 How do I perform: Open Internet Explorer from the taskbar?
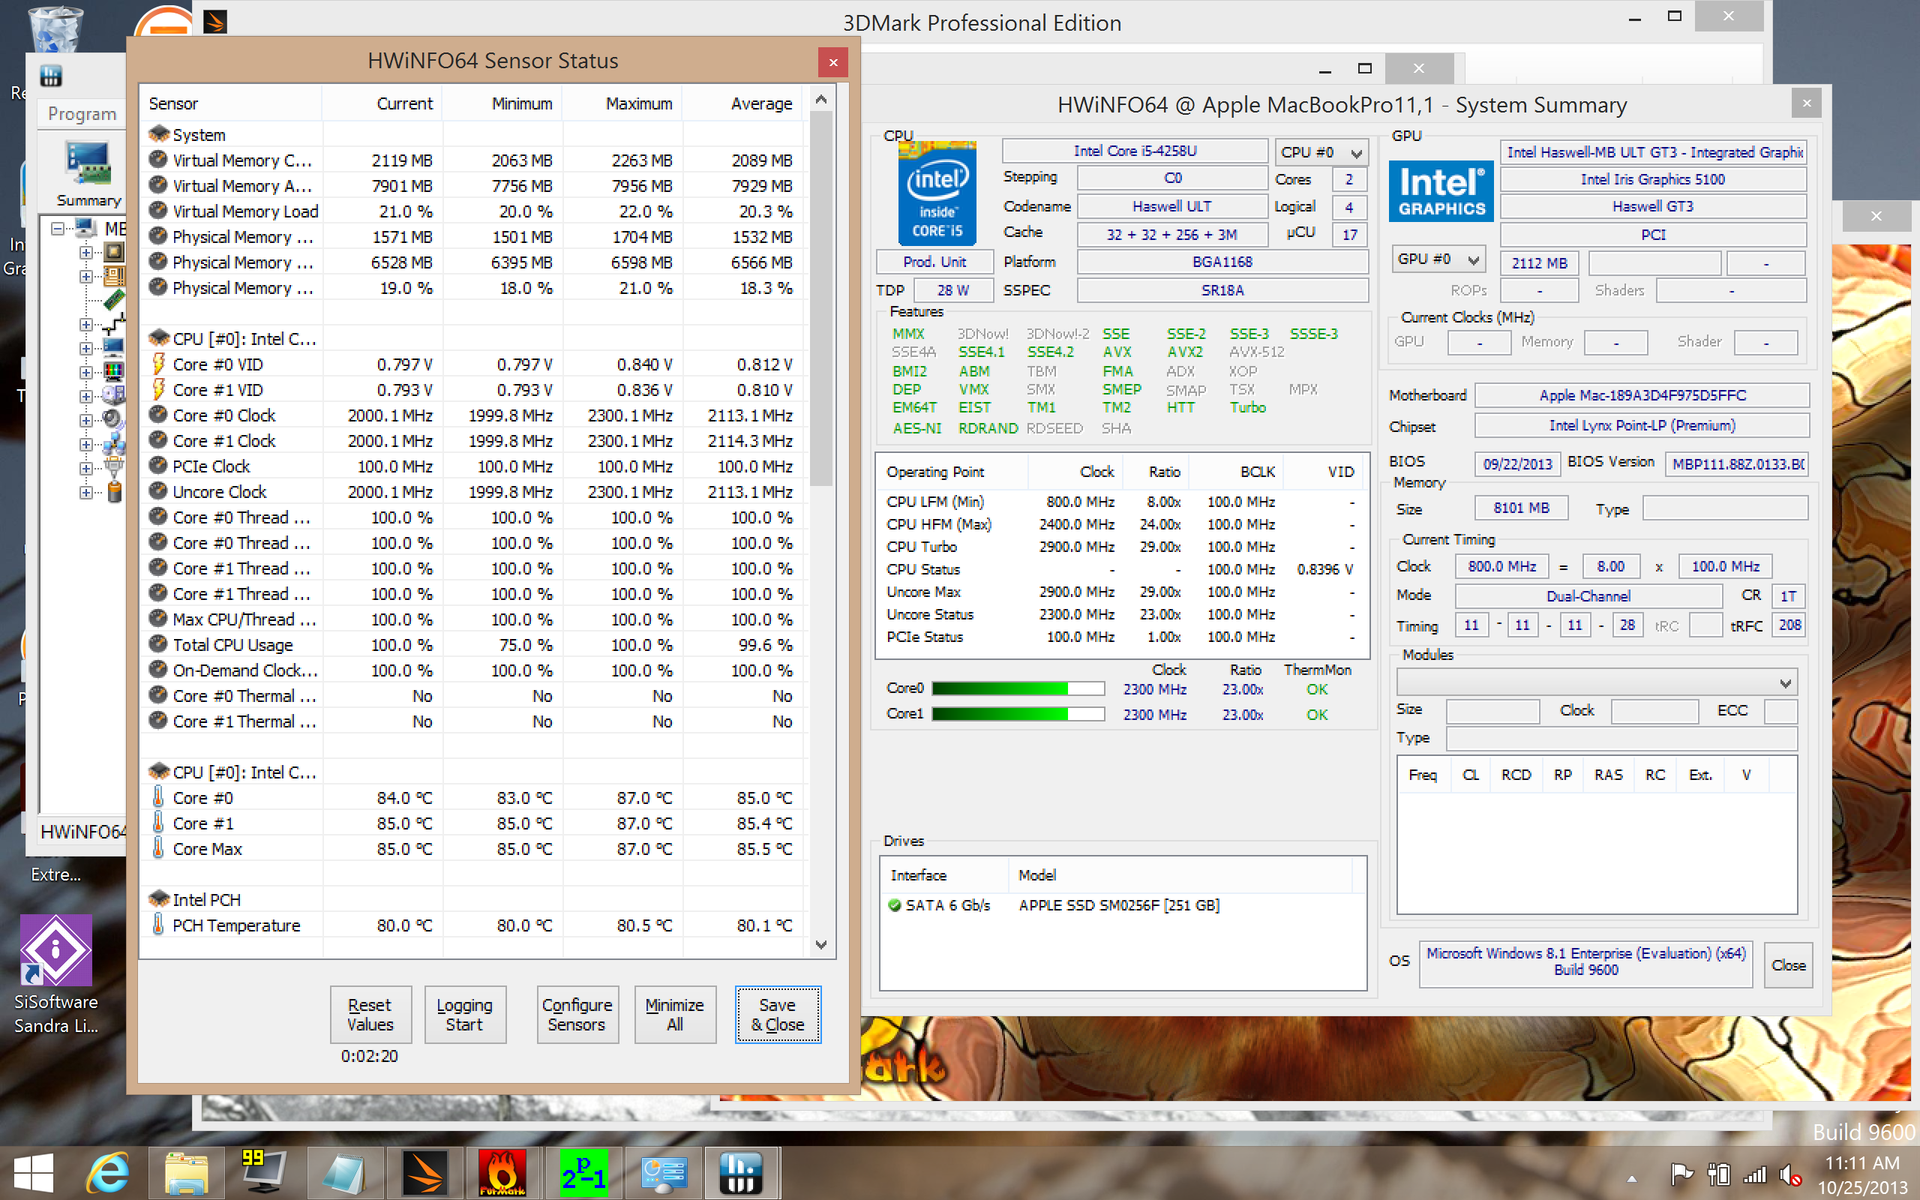pos(108,1173)
